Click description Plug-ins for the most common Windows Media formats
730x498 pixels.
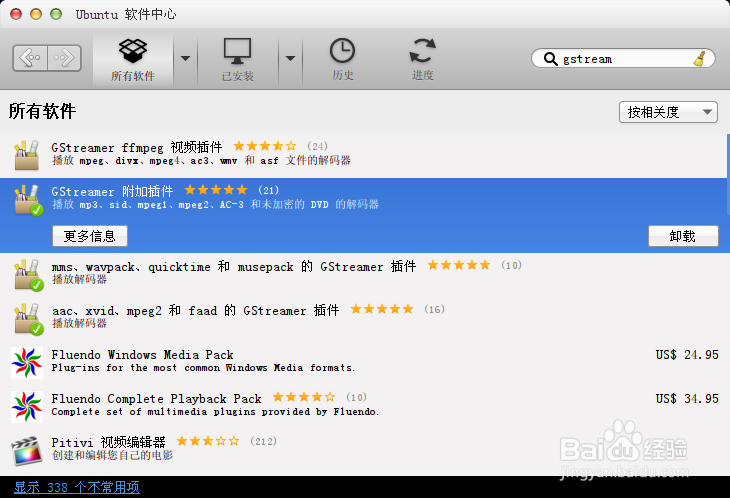click(x=203, y=368)
